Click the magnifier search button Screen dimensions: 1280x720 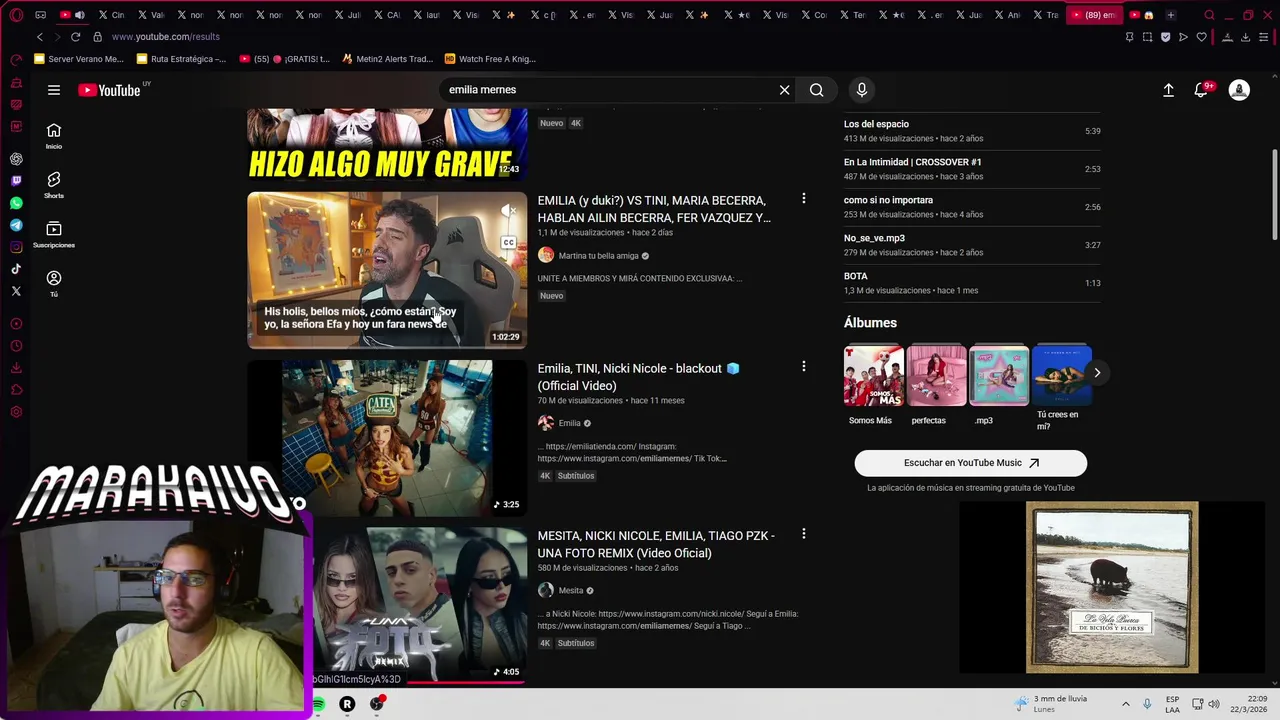[817, 90]
